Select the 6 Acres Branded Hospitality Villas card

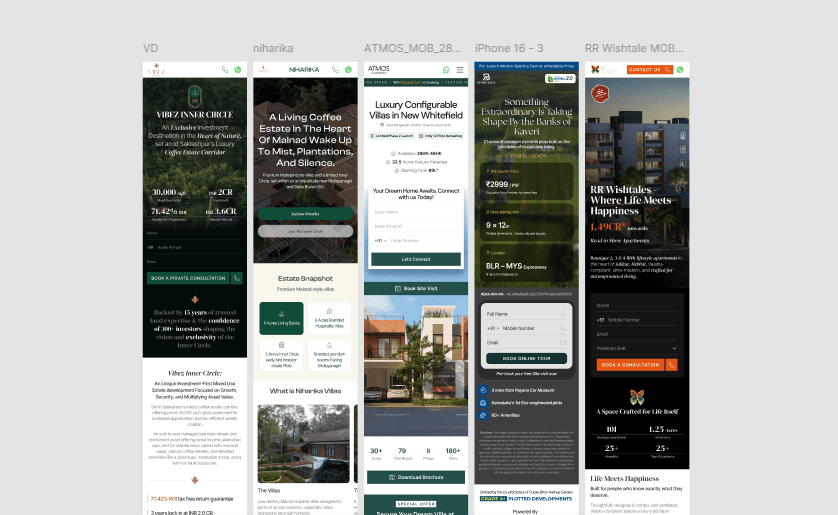coord(329,318)
